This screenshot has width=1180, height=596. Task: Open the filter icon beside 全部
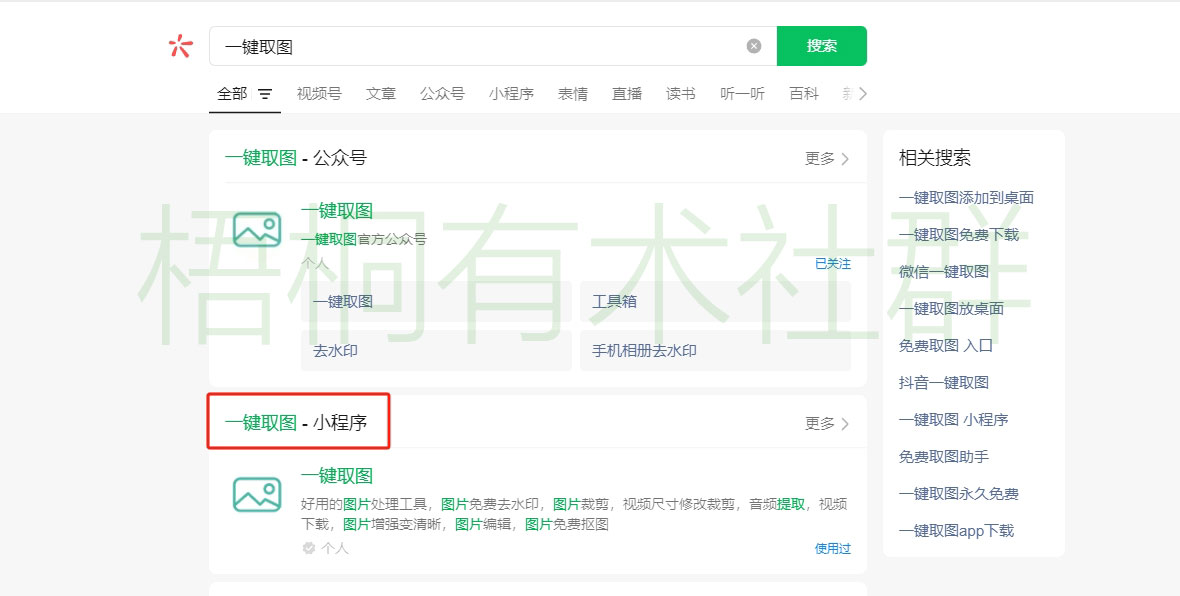265,94
